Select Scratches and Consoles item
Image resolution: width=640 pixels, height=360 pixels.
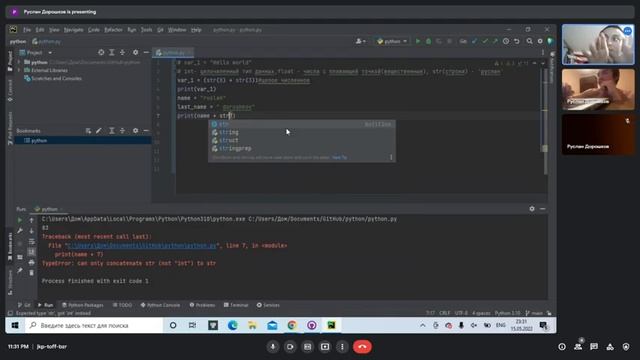(x=56, y=78)
